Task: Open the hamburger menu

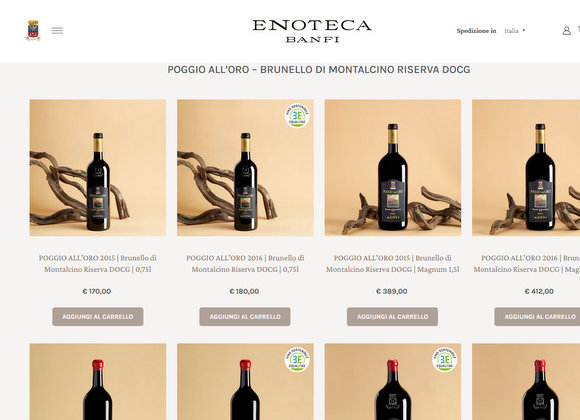Action: coord(57,31)
